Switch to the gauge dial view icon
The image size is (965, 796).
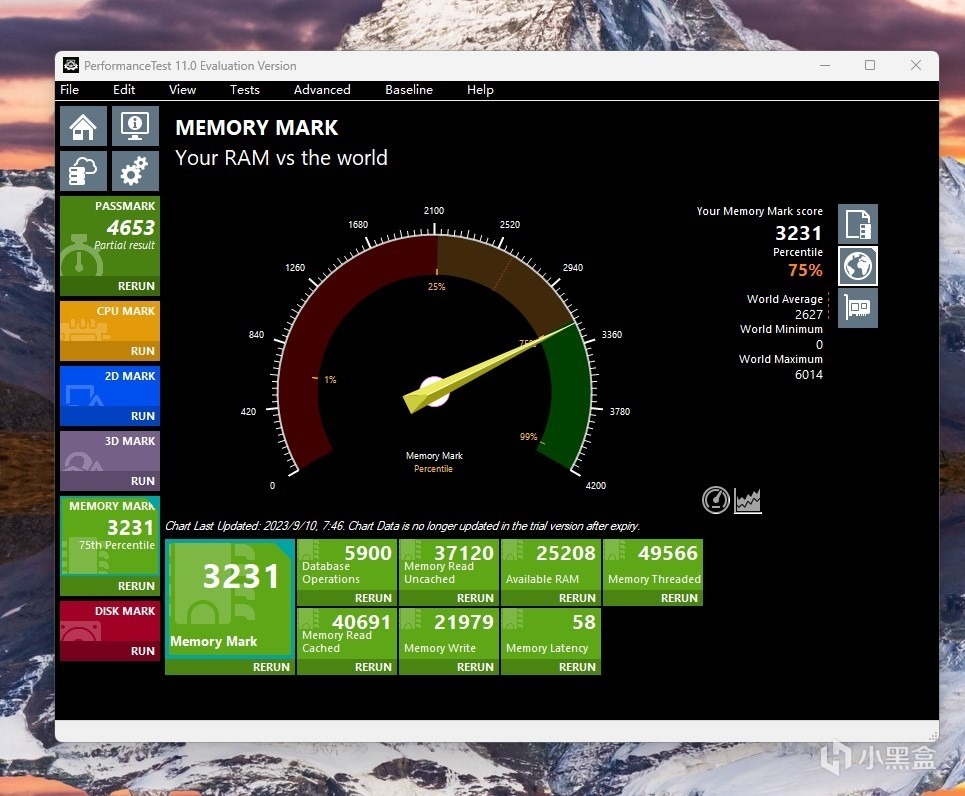tap(716, 500)
